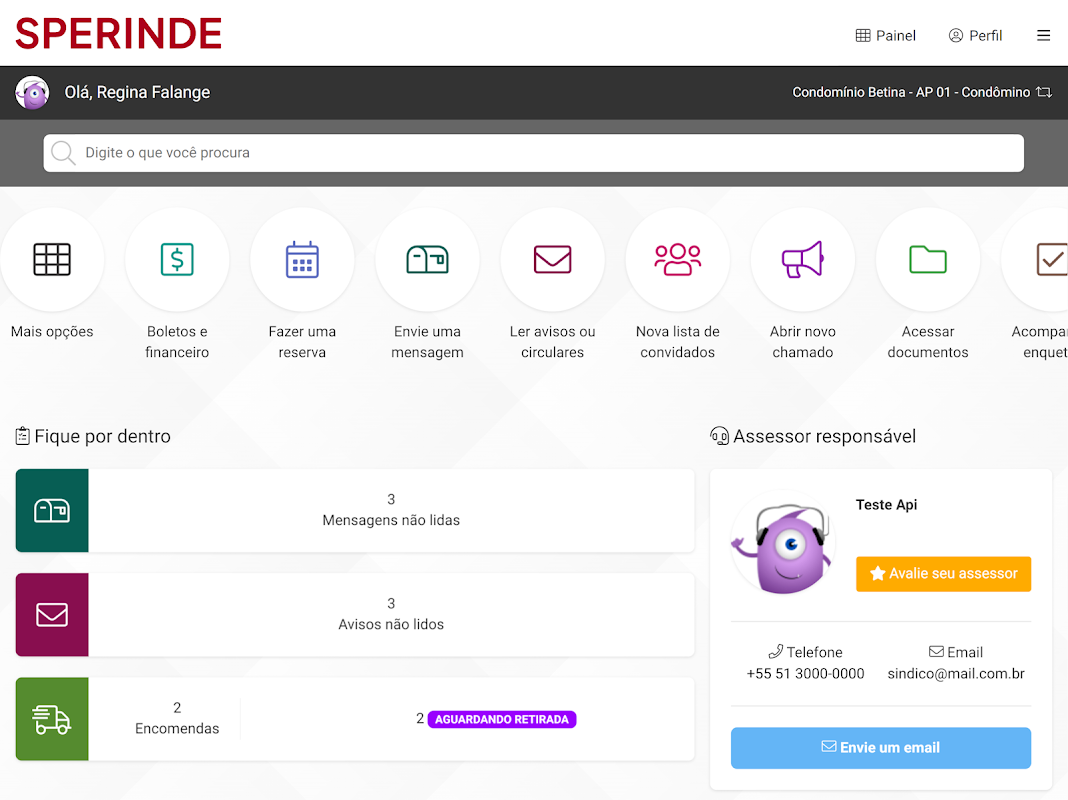Click the 'Envie uma mensagem' label
Image resolution: width=1068 pixels, height=800 pixels.
pyautogui.click(x=427, y=342)
